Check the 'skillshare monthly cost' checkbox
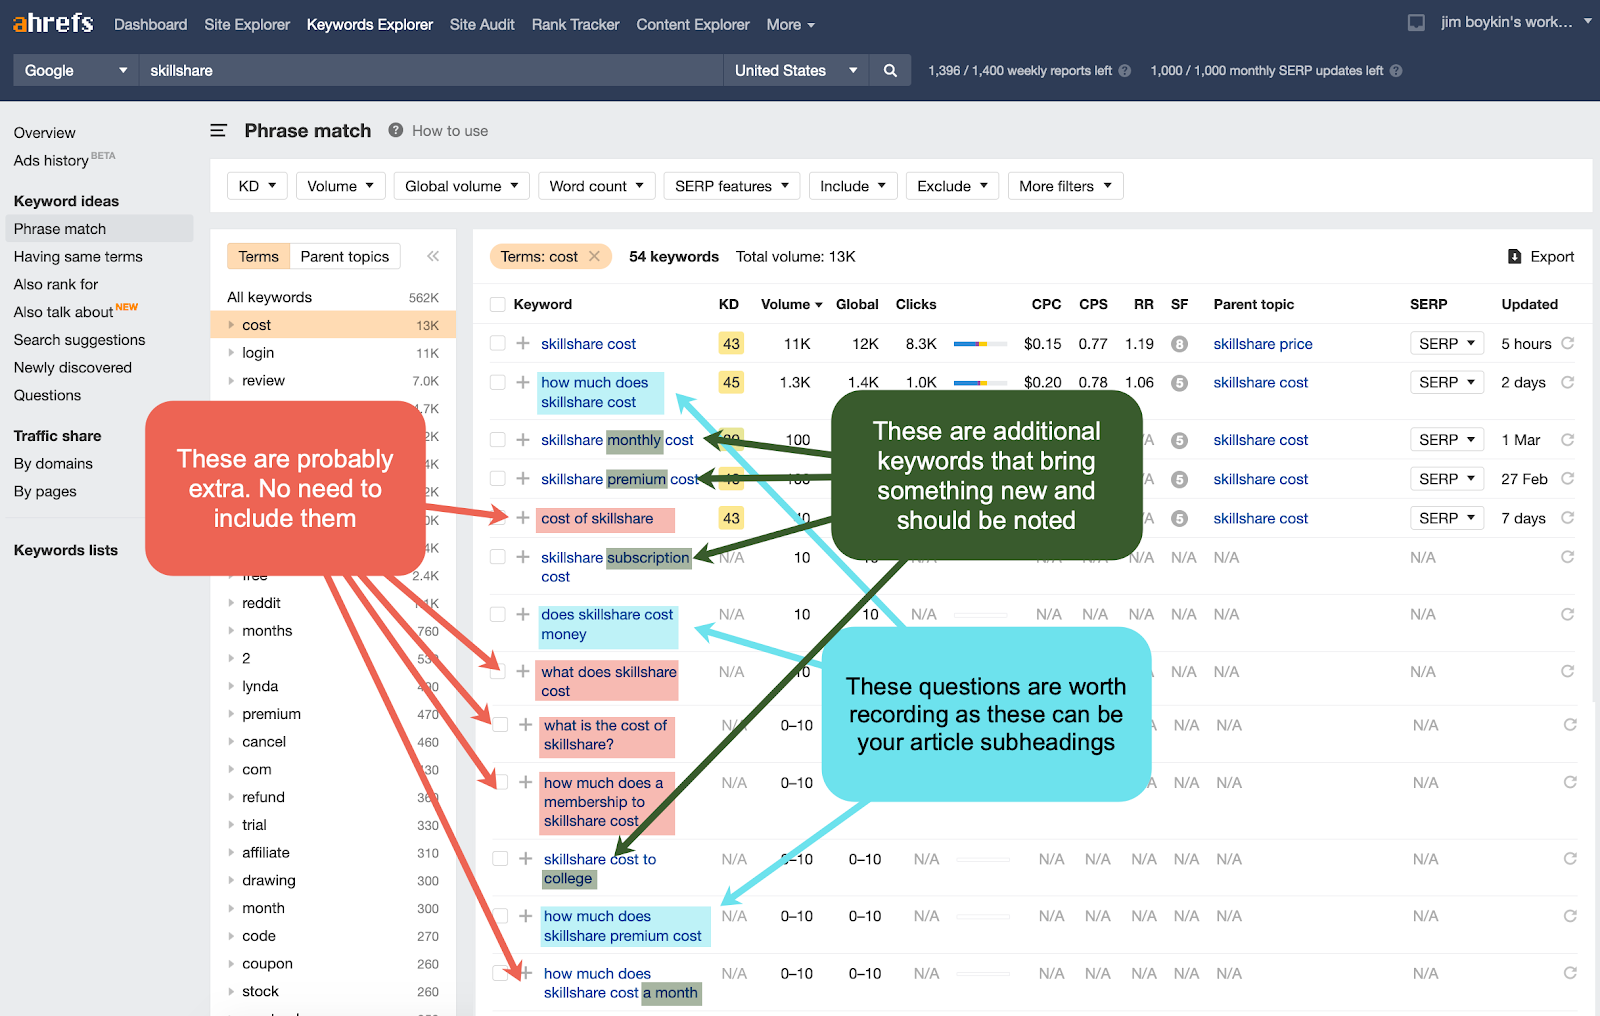The image size is (1600, 1016). tap(498, 439)
